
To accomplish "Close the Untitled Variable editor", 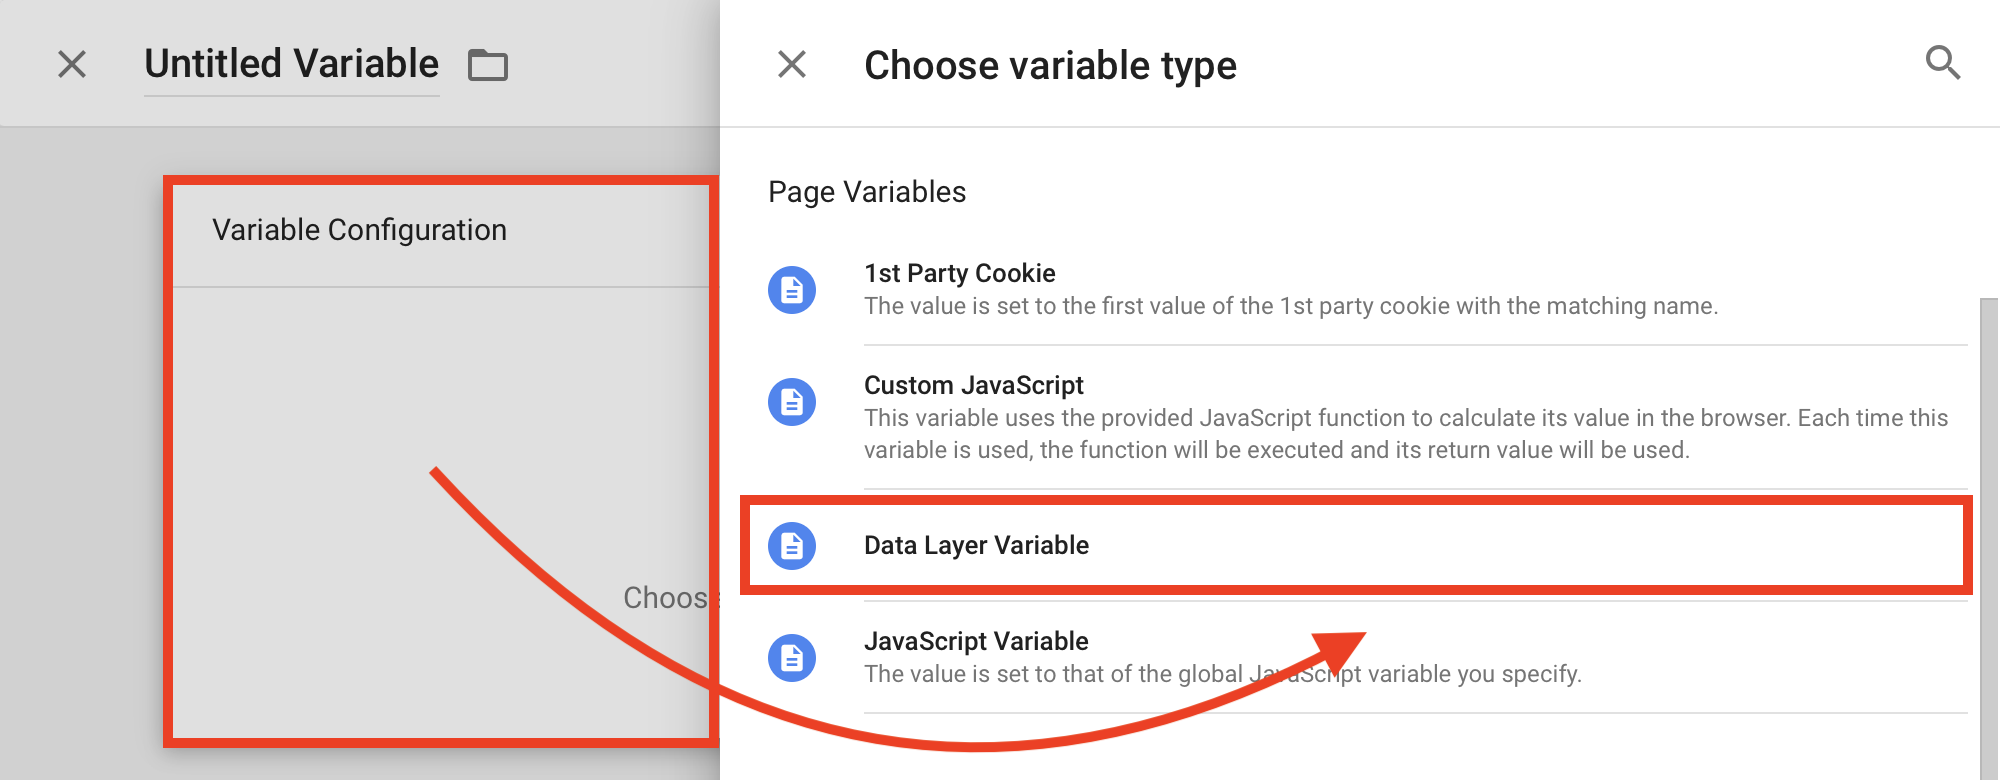I will click(x=72, y=64).
